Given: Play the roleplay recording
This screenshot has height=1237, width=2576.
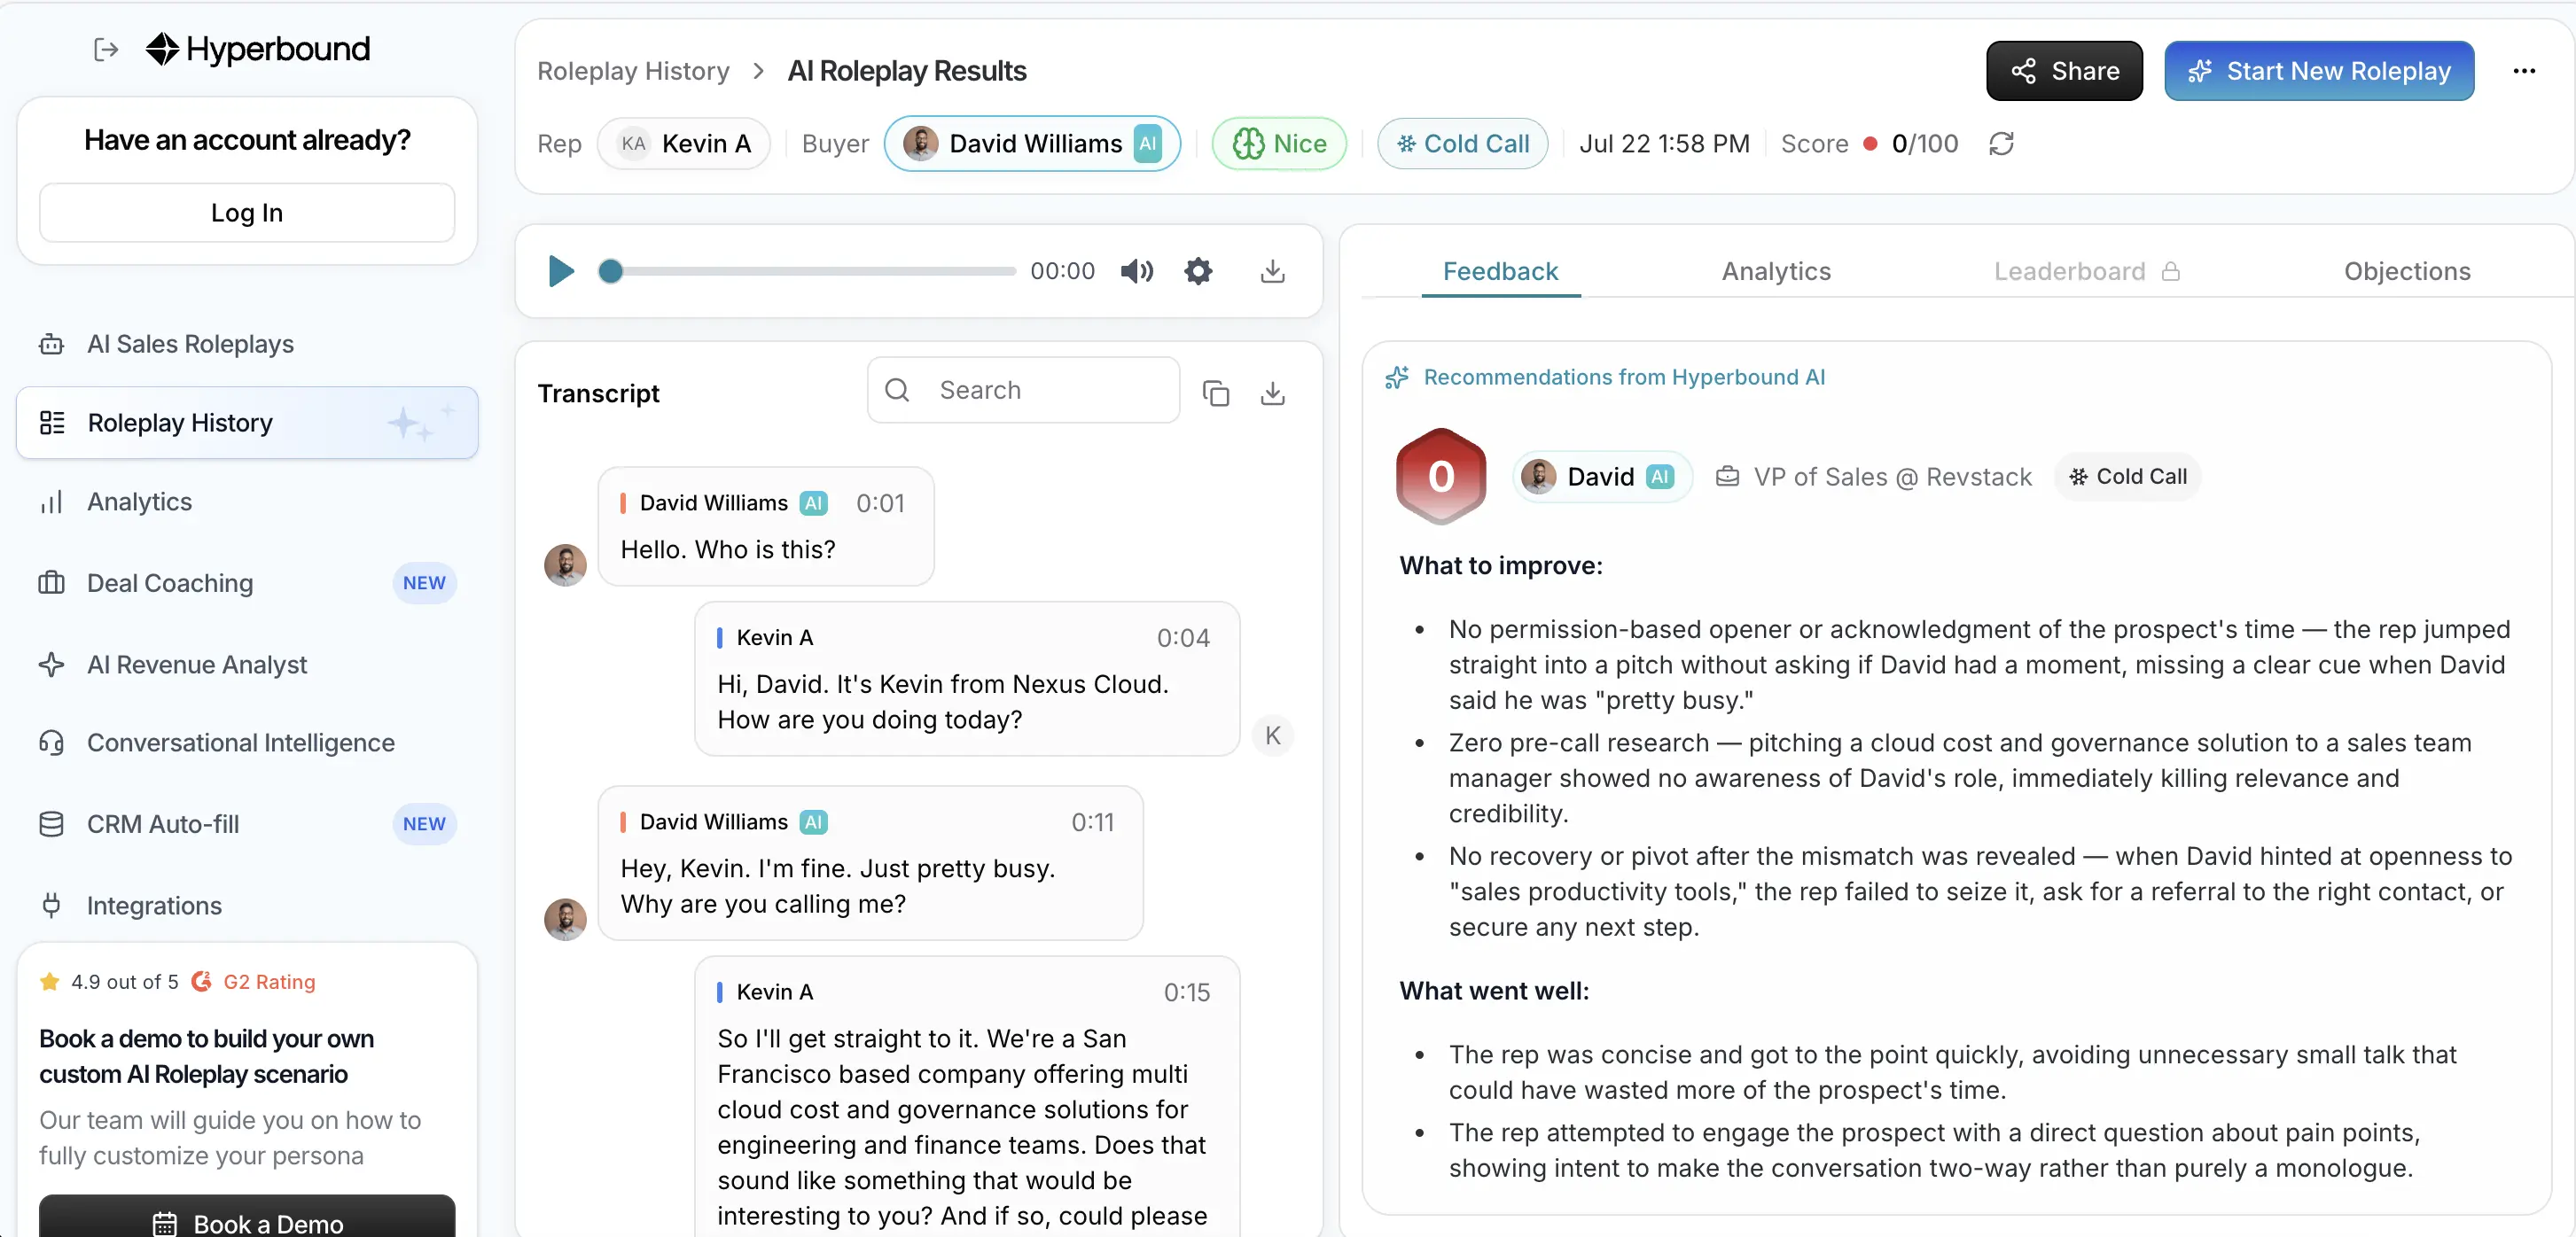Looking at the screenshot, I should [561, 271].
